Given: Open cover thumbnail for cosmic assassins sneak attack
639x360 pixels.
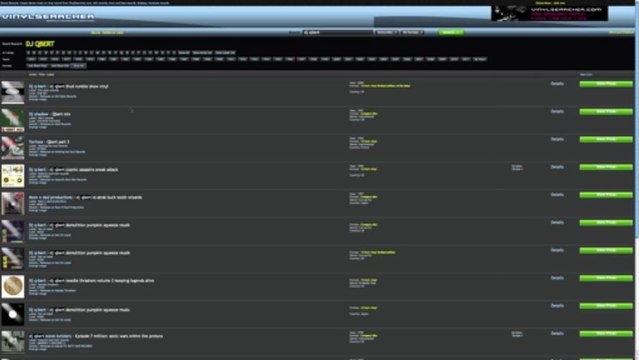Looking at the screenshot, I should pyautogui.click(x=13, y=175).
